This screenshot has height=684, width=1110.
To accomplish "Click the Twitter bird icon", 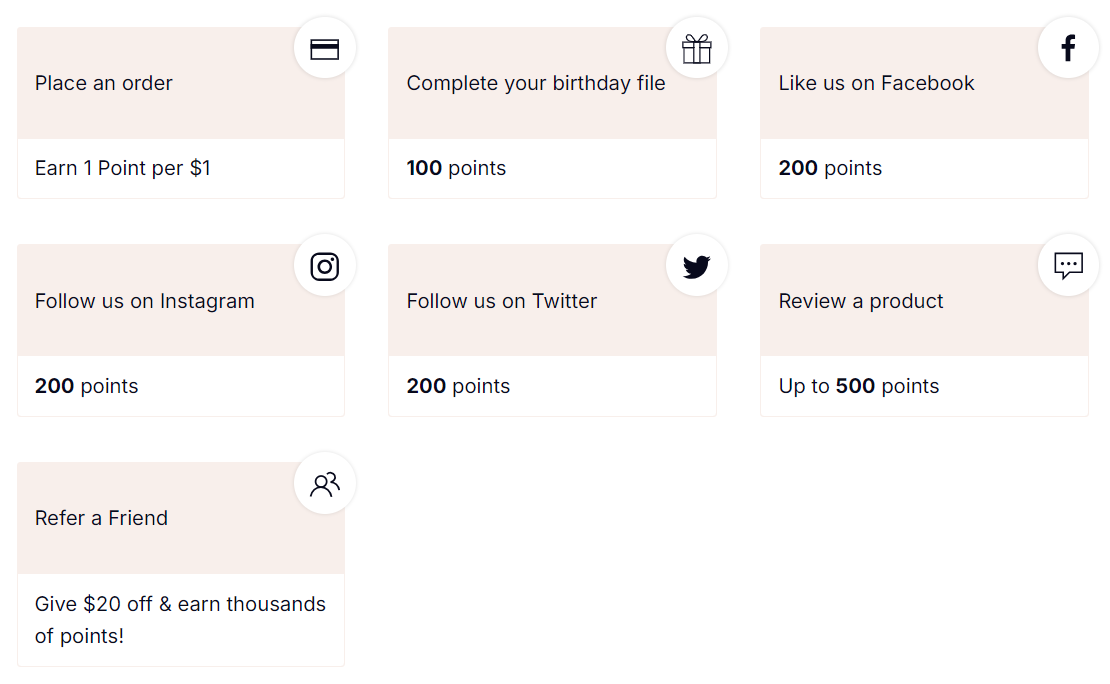I will coord(697,266).
